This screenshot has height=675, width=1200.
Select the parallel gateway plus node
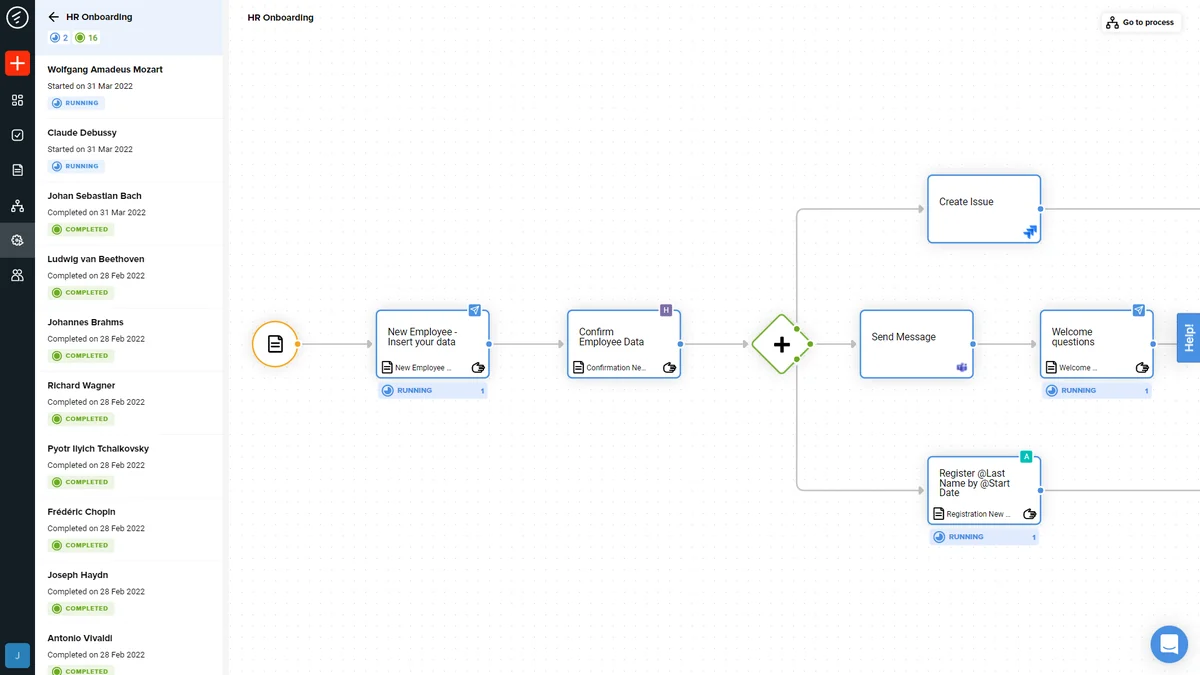[x=781, y=344]
